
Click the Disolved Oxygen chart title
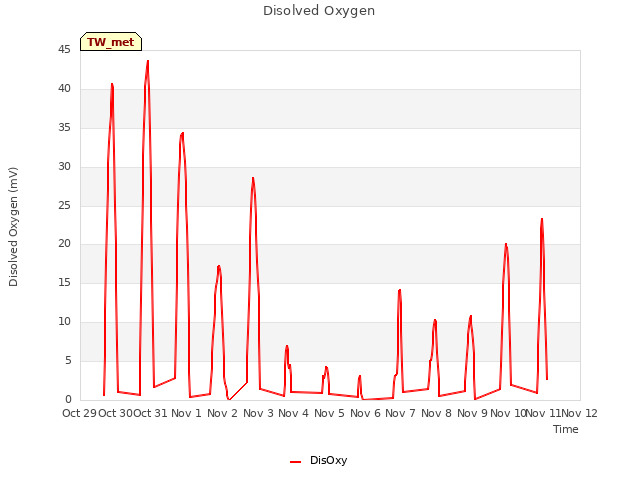point(319,11)
